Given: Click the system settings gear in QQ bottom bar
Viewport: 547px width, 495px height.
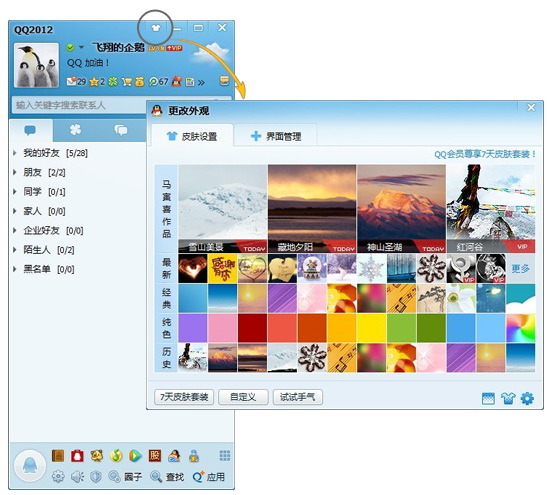Looking at the screenshot, I should pyautogui.click(x=58, y=477).
